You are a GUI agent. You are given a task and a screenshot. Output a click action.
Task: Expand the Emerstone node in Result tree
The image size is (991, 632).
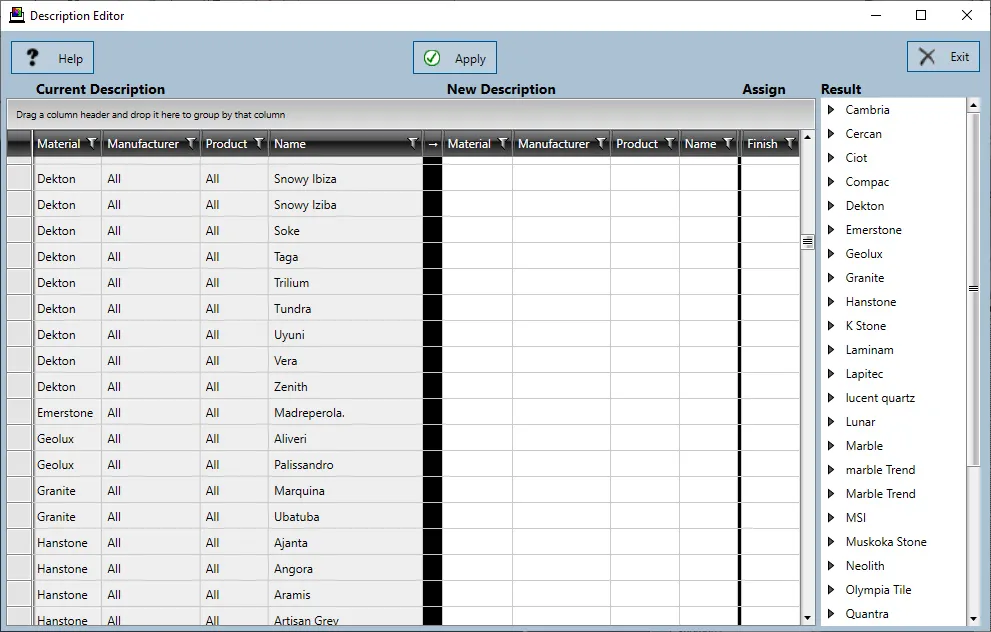831,230
